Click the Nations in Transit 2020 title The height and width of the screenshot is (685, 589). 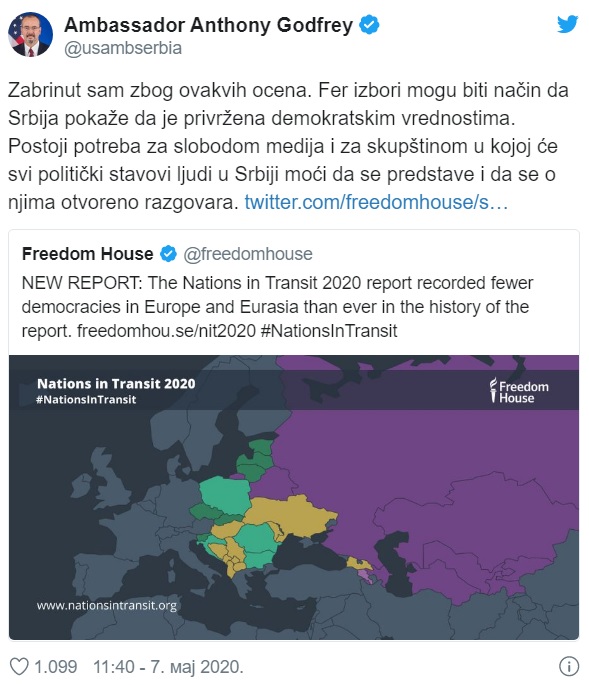point(116,384)
